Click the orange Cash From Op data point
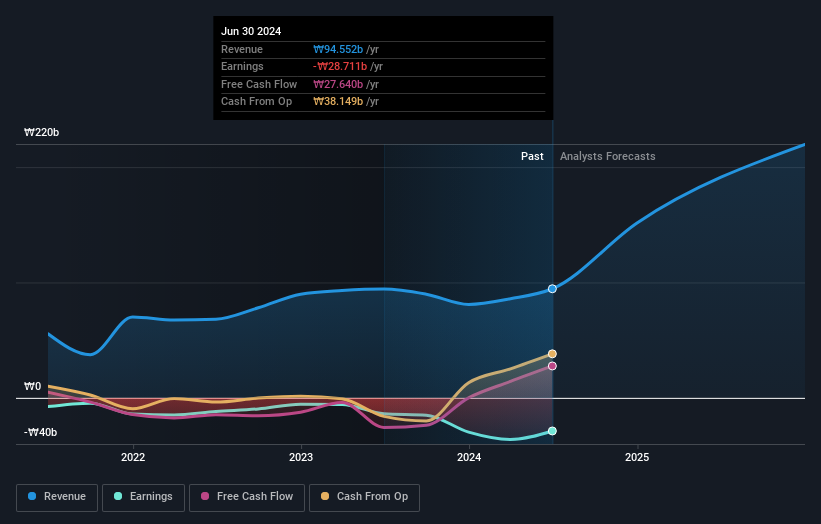 (x=552, y=354)
